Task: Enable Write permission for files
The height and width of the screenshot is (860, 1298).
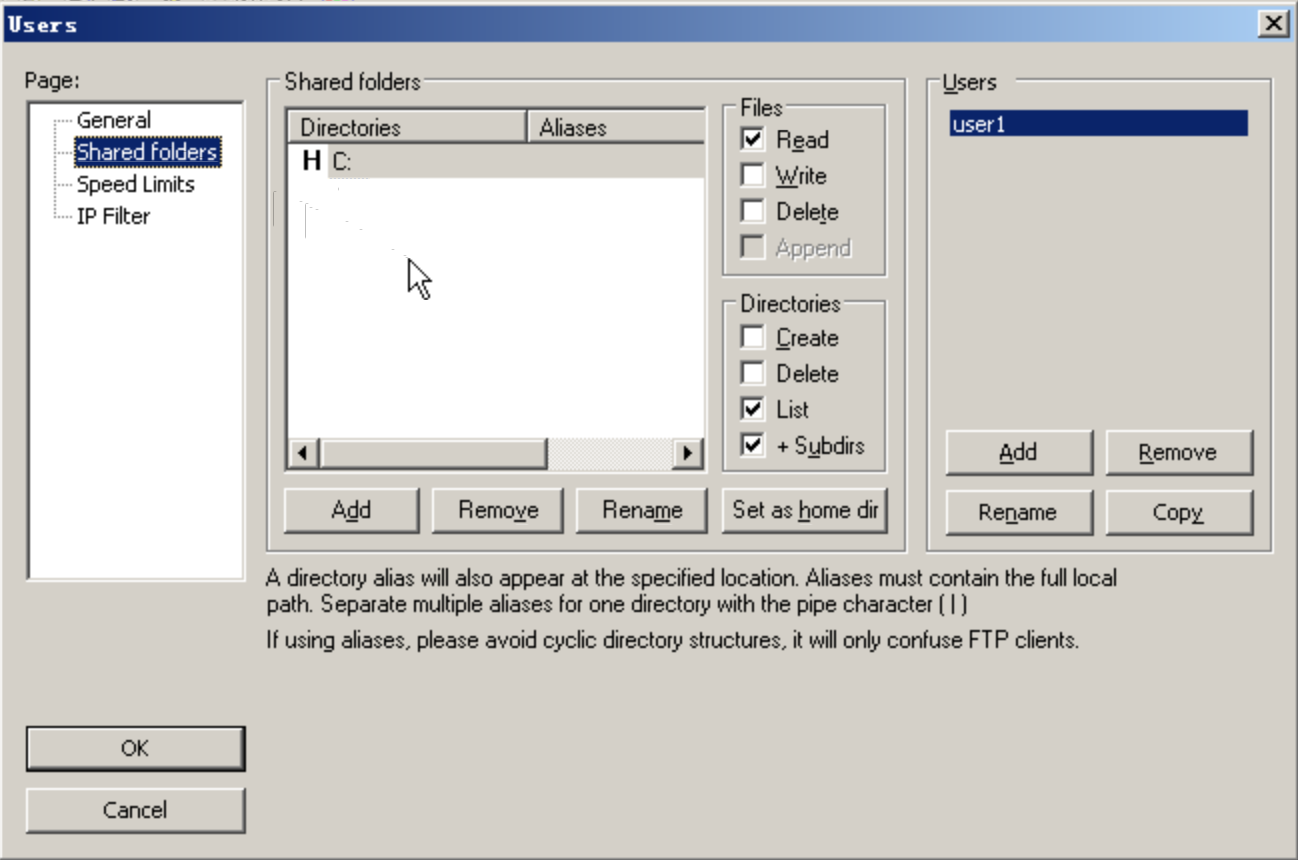Action: coord(753,176)
